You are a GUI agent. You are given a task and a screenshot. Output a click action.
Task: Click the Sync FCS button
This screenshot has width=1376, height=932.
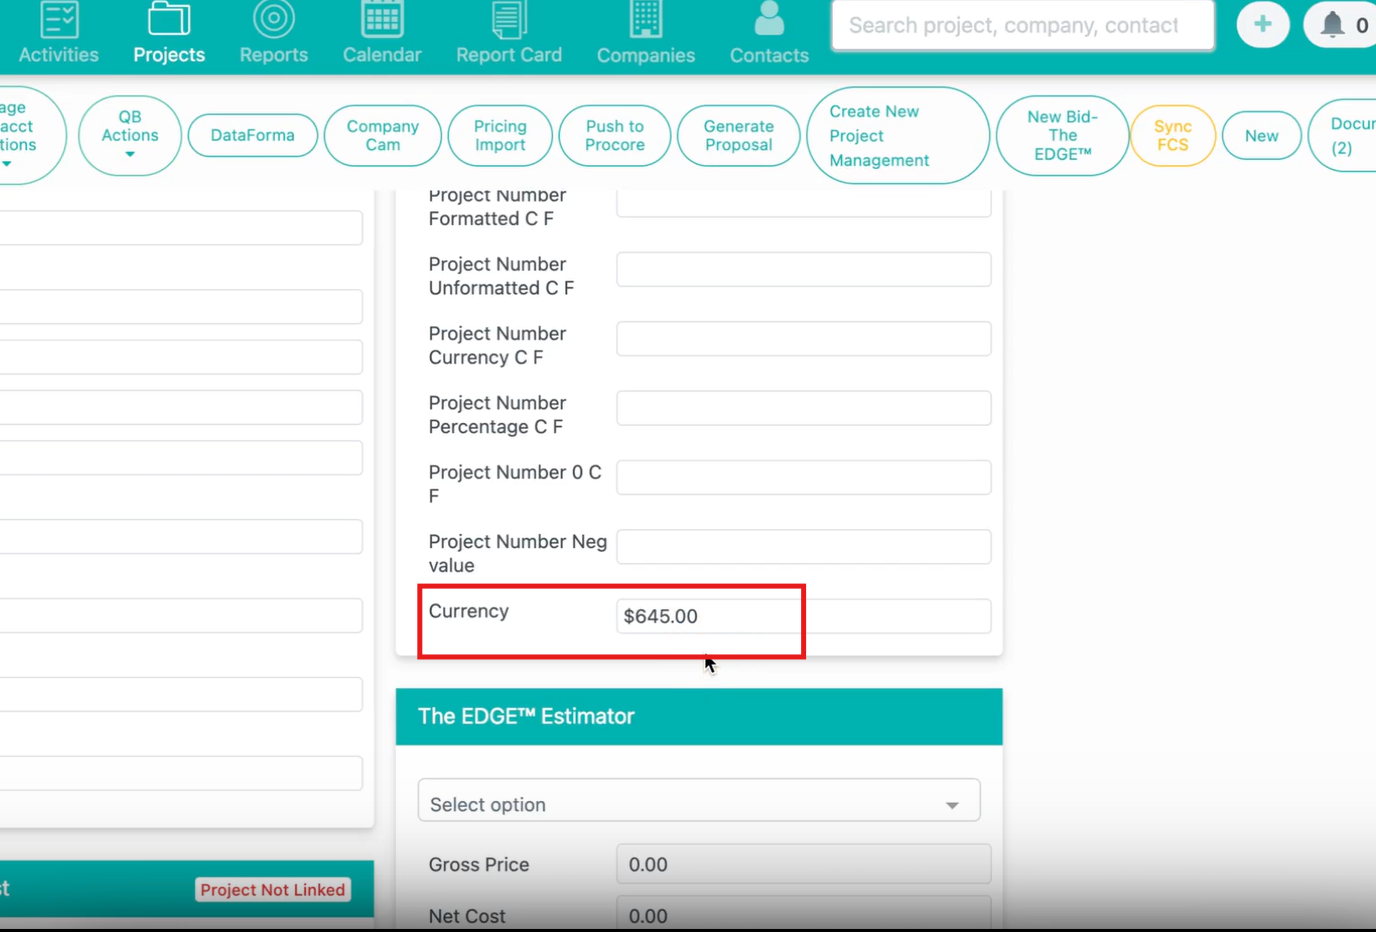1172,135
